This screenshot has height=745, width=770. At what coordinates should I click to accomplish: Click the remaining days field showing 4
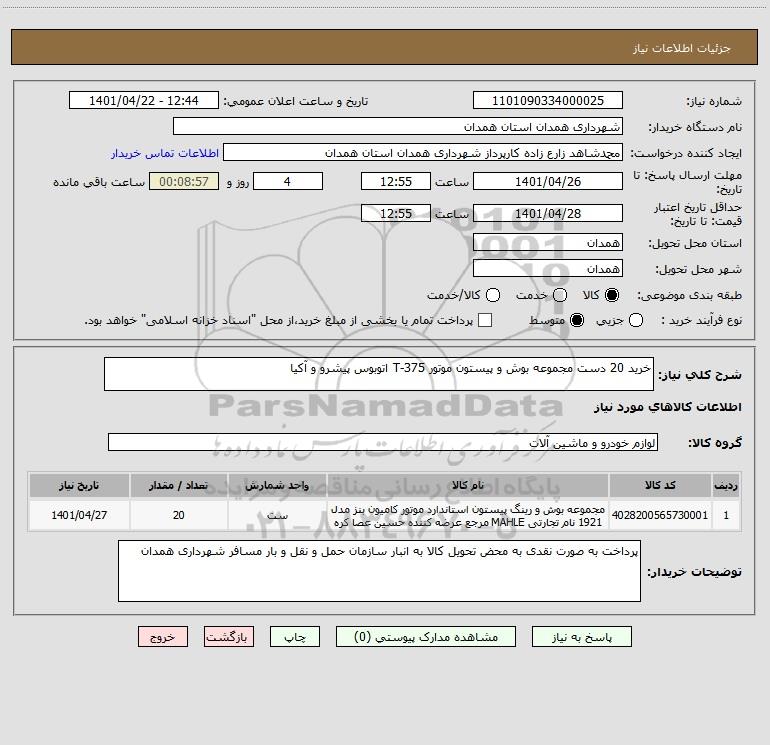[x=288, y=181]
